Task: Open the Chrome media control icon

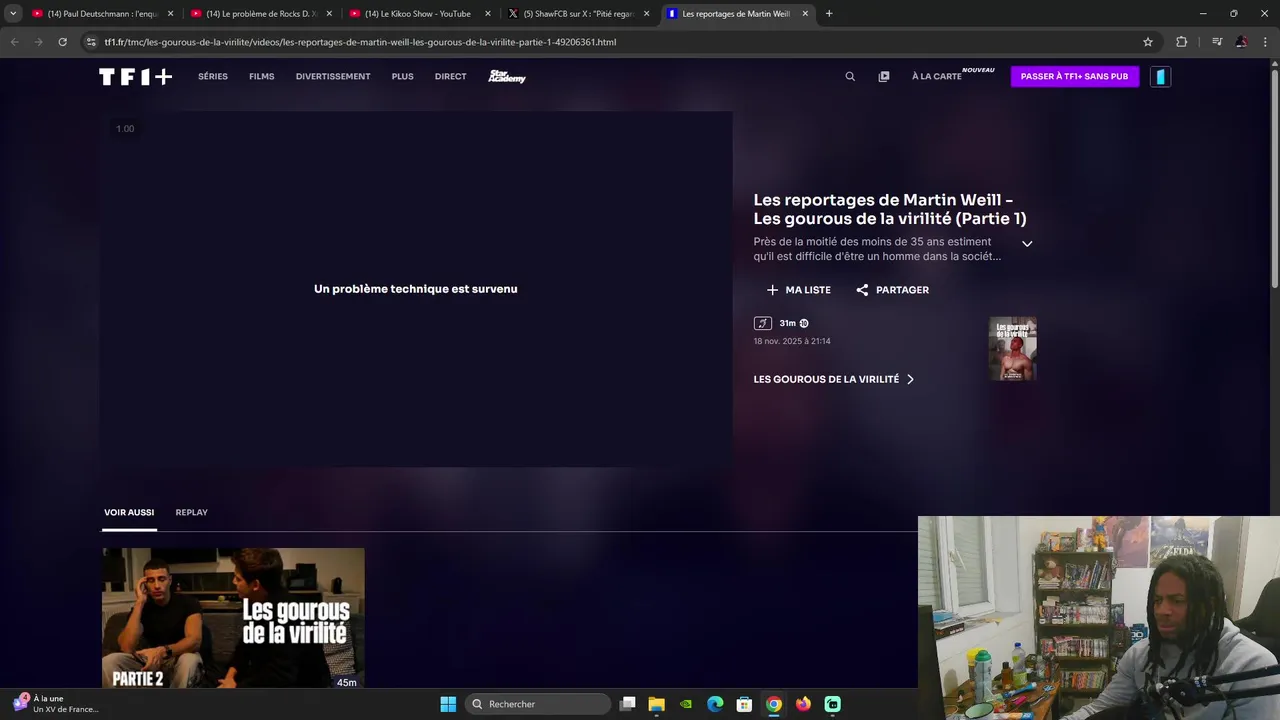Action: [1217, 42]
